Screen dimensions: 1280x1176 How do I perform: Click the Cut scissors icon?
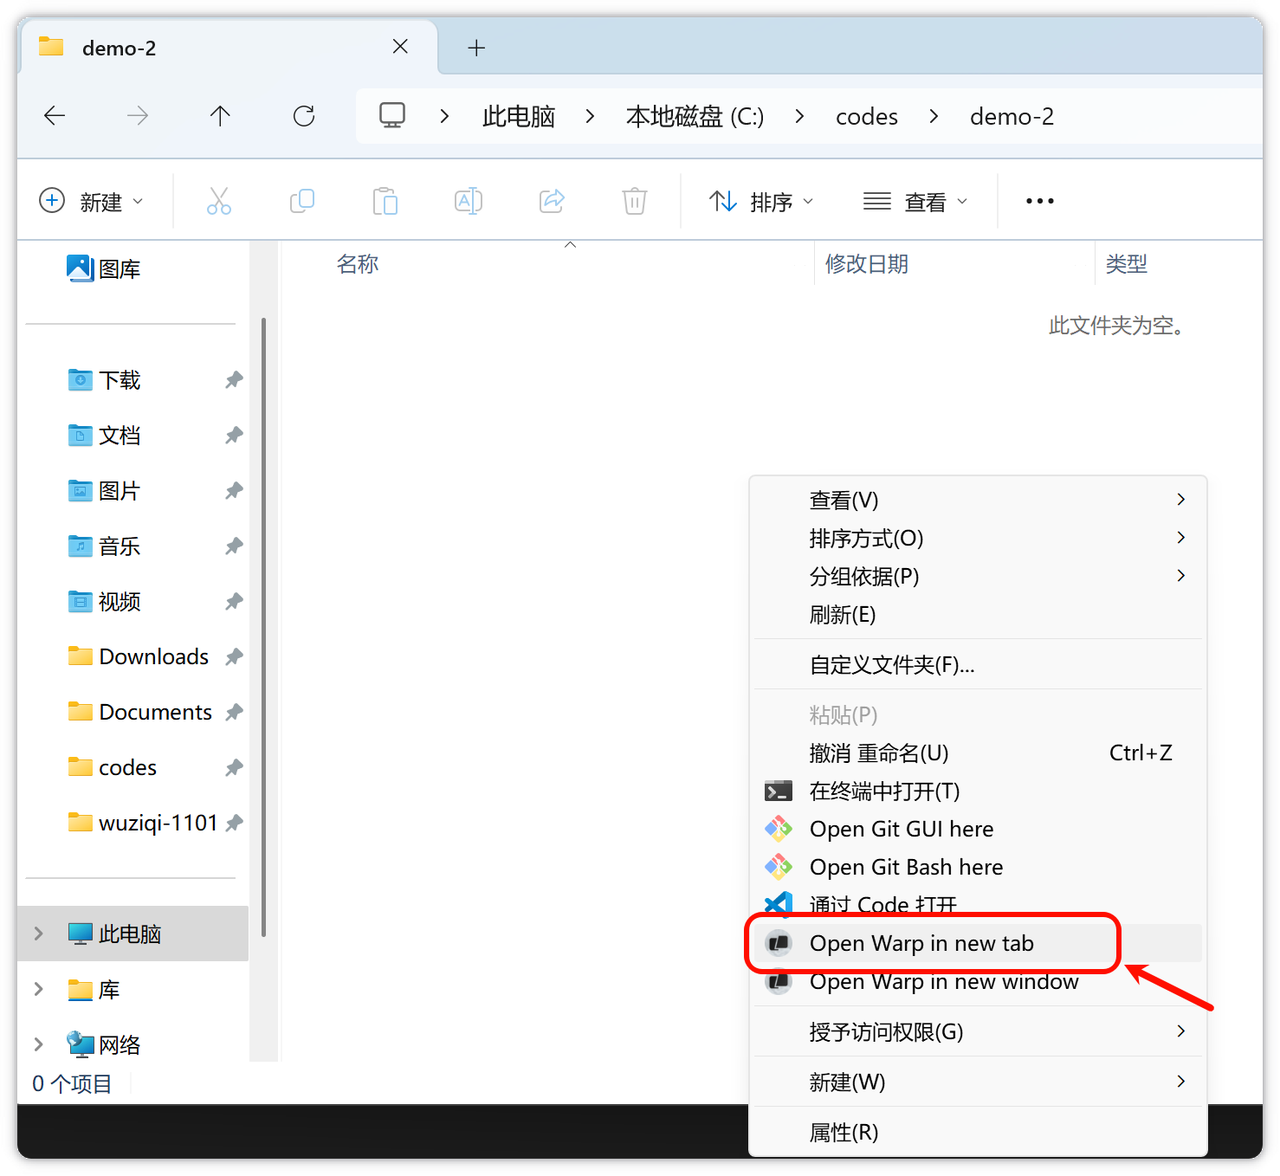[219, 201]
